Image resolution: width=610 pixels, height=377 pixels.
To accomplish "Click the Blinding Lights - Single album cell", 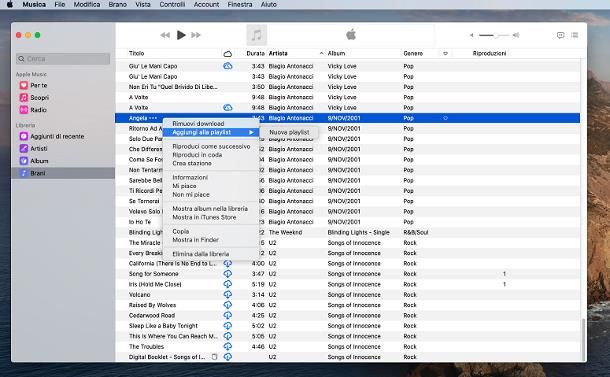I will click(358, 232).
